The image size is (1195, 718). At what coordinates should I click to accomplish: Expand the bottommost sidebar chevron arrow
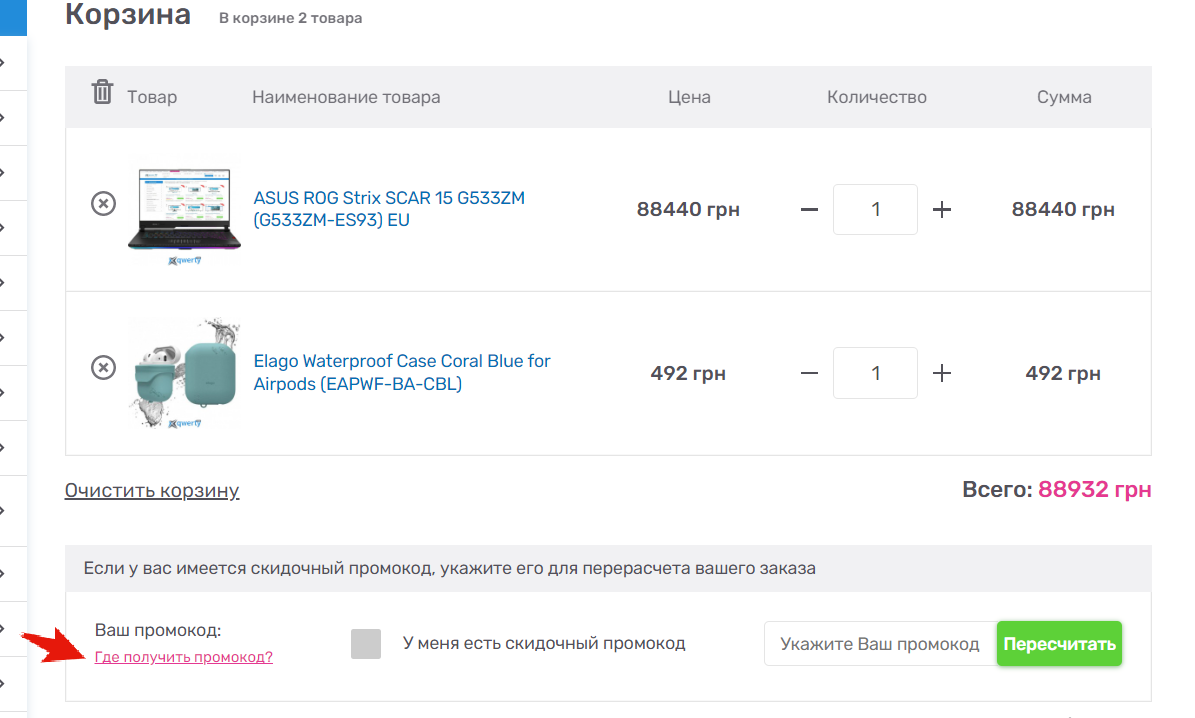[3, 684]
